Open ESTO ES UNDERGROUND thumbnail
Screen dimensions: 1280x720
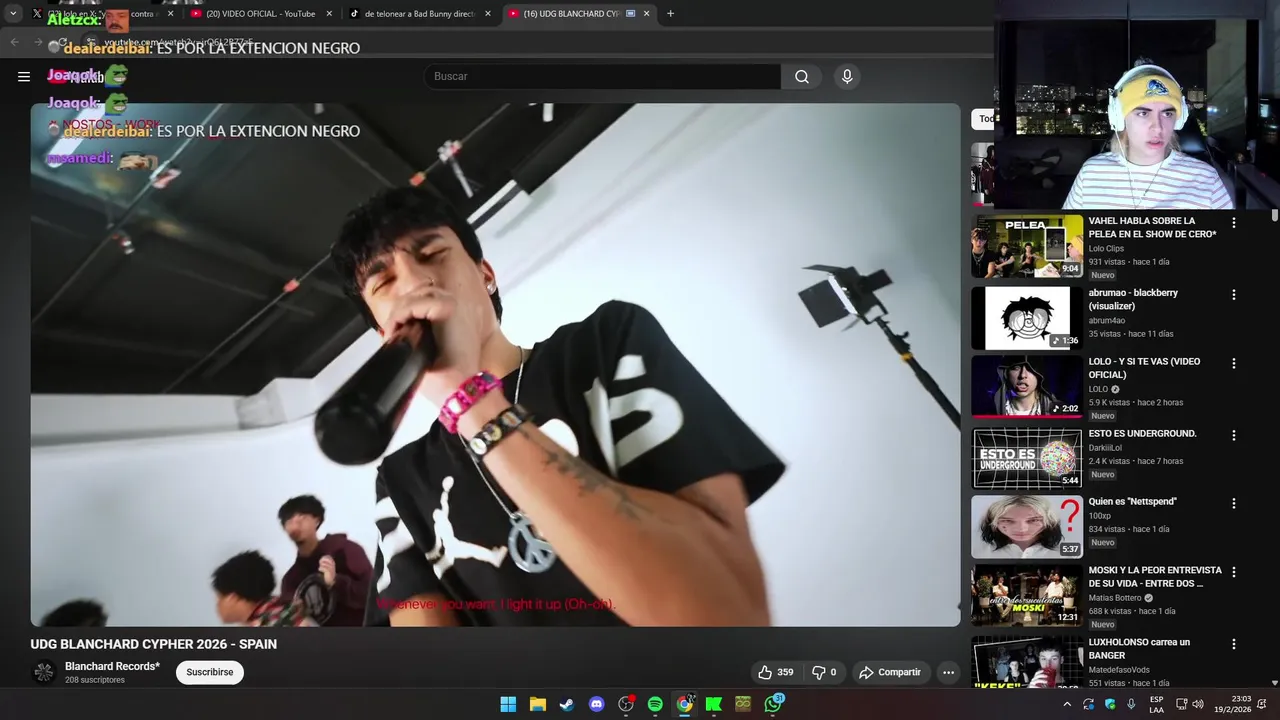(x=1027, y=458)
